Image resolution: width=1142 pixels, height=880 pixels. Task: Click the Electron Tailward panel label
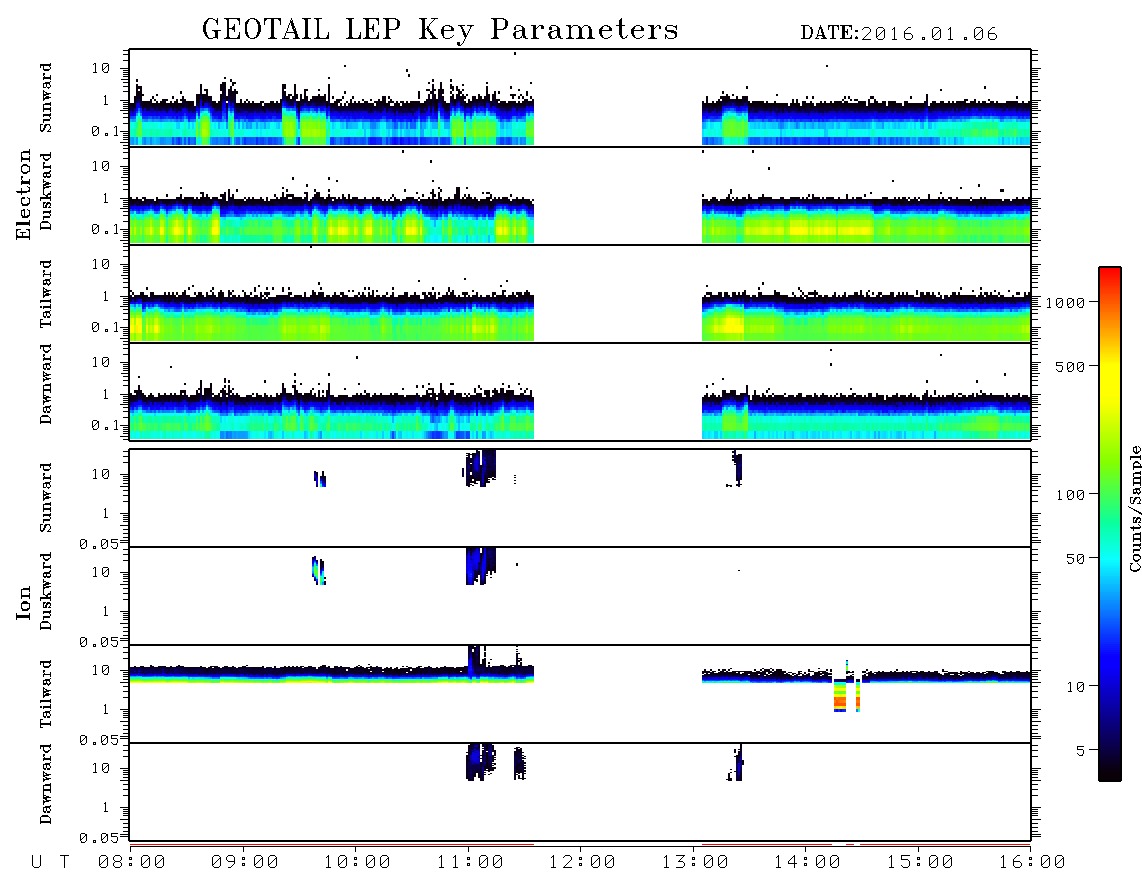point(46,294)
